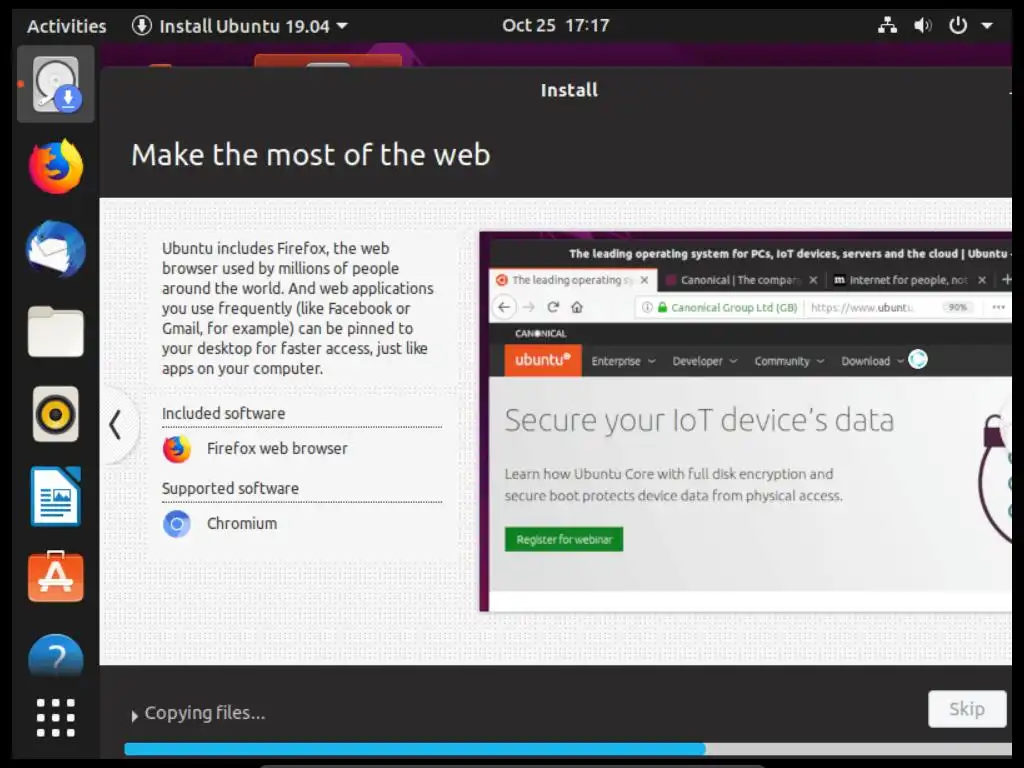The height and width of the screenshot is (768, 1024).
Task: Click the Included software heading
Action: (223, 413)
